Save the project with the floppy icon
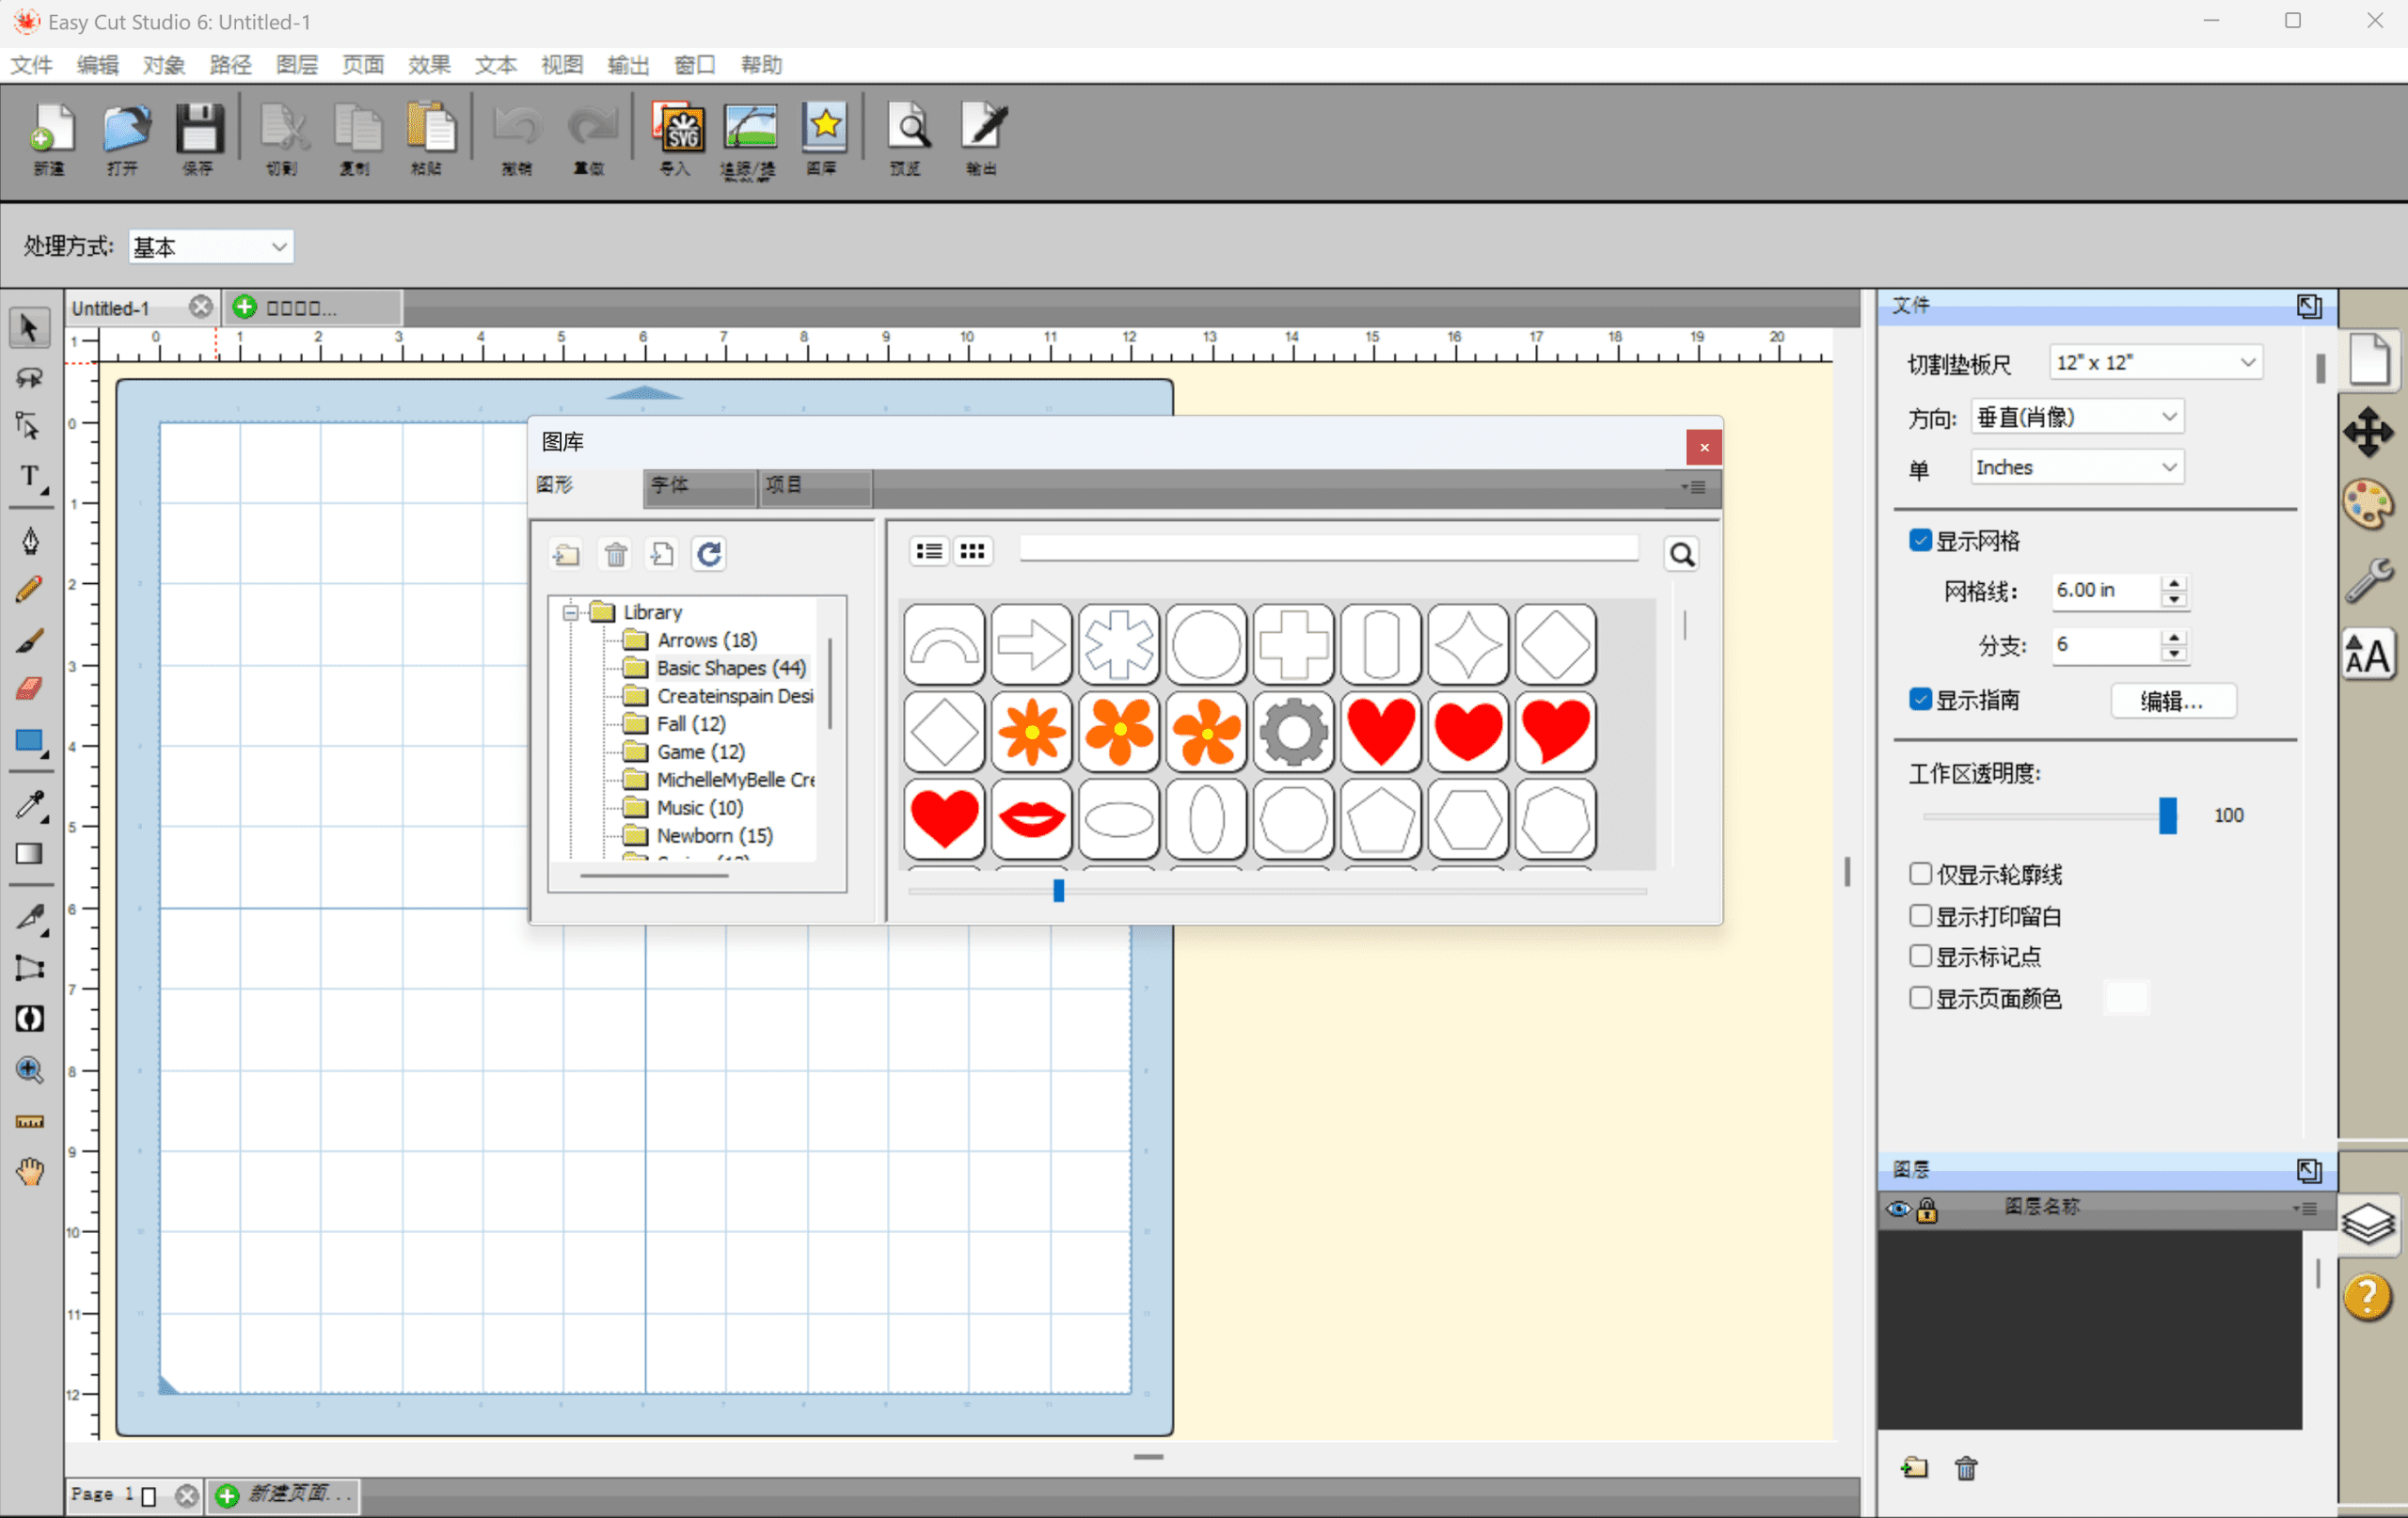Screen dimensions: 2408x1518 pyautogui.click(x=198, y=138)
